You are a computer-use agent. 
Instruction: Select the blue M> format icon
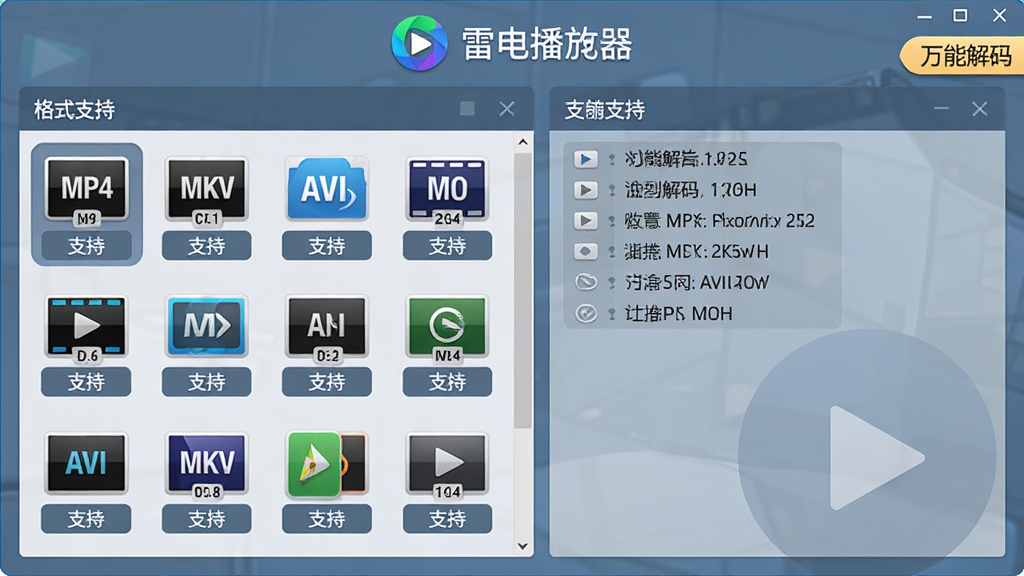(x=206, y=326)
